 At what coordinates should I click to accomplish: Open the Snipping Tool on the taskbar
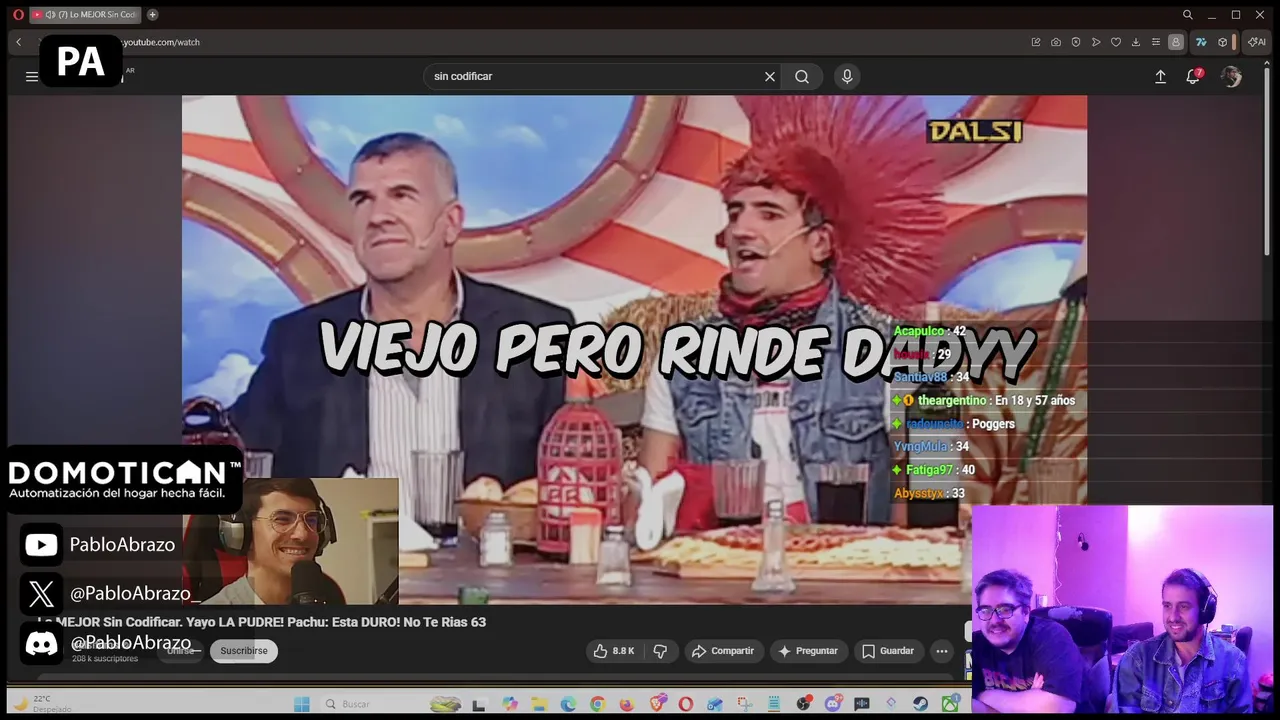(745, 704)
